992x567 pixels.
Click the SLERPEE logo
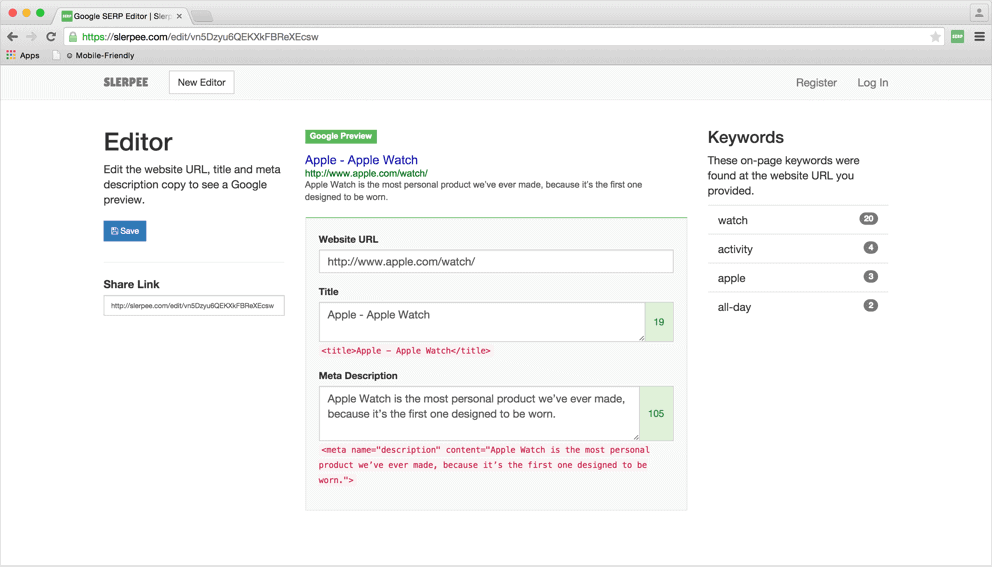tap(126, 82)
